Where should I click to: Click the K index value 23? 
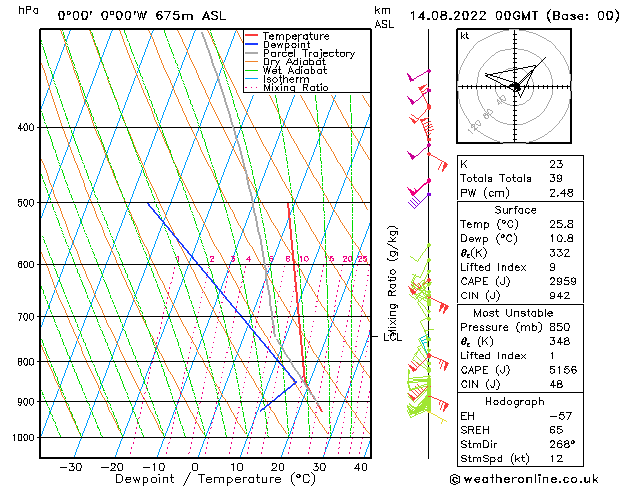pos(556,164)
